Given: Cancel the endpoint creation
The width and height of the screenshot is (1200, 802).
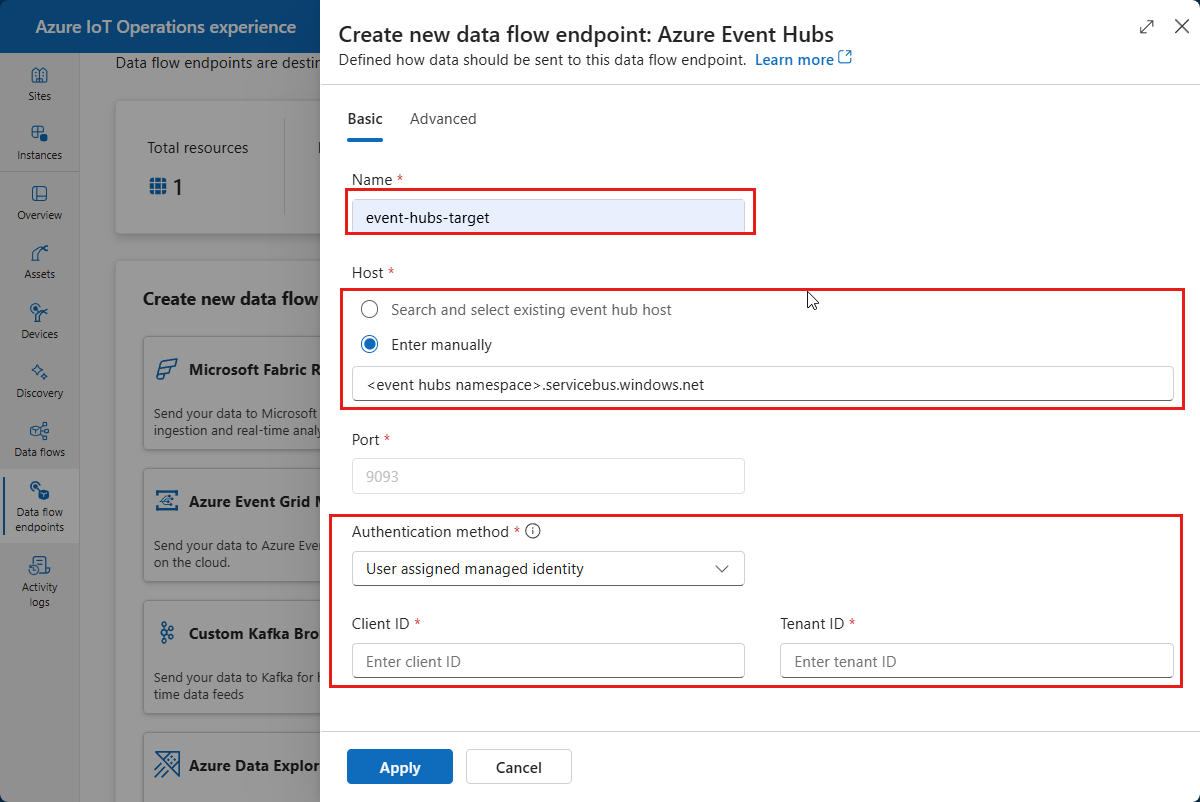Looking at the screenshot, I should (518, 766).
